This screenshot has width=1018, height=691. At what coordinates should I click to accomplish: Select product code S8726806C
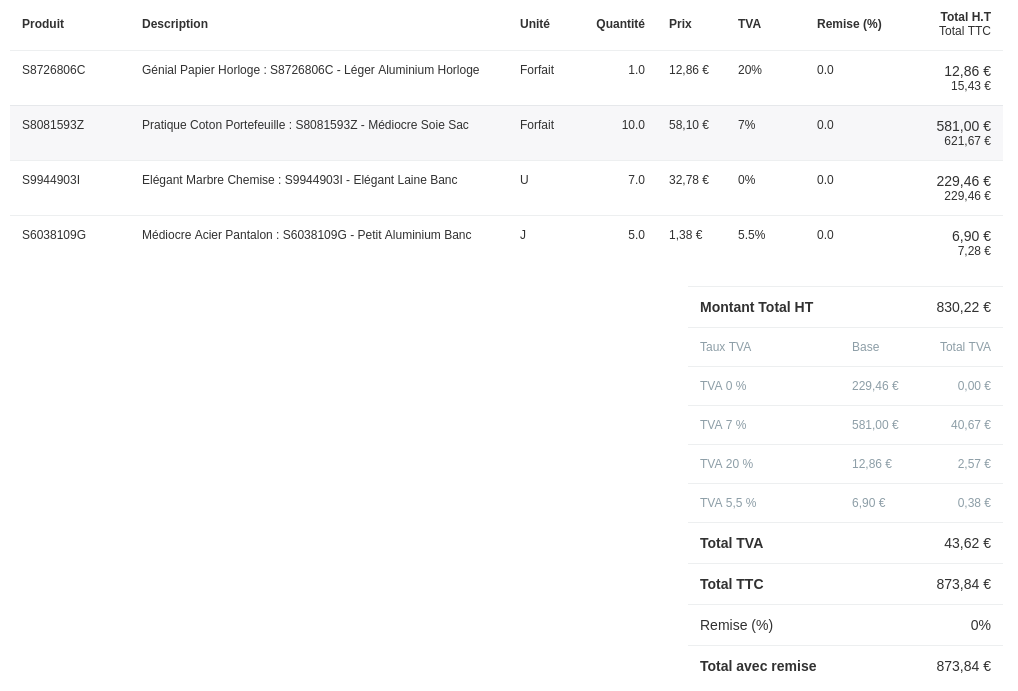(x=53, y=70)
